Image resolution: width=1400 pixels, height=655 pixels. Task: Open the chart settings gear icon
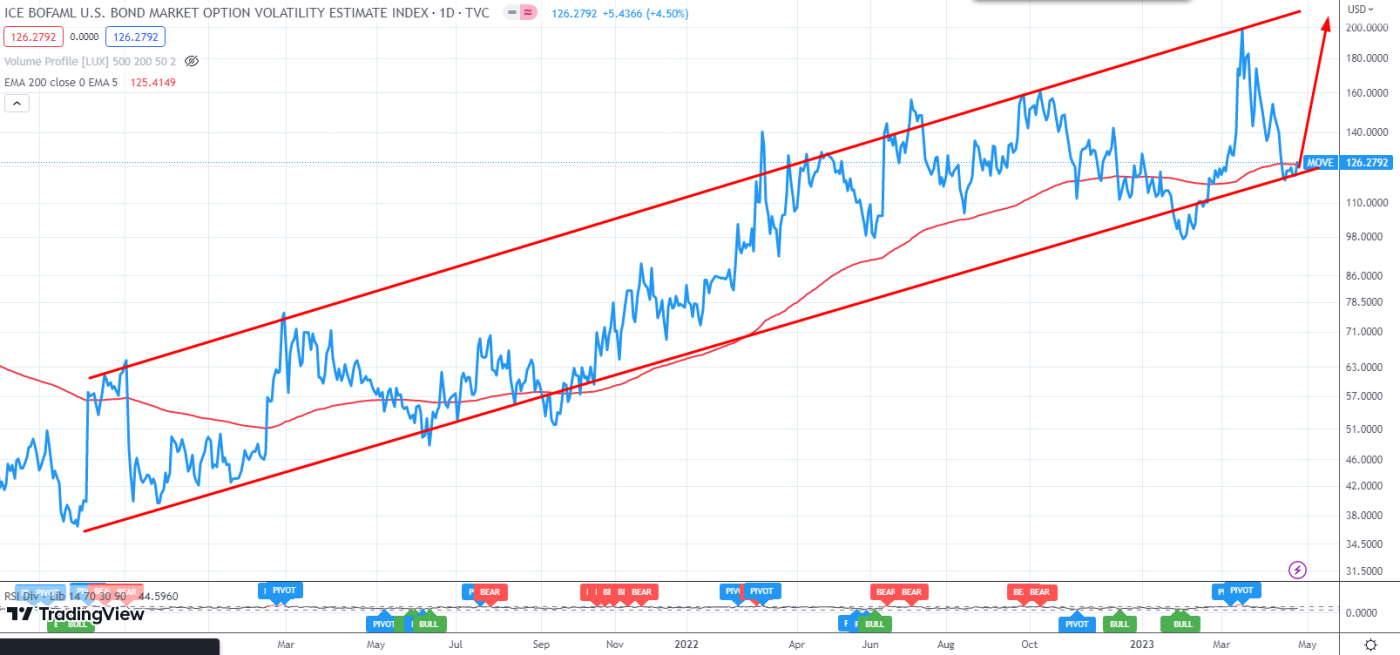pyautogui.click(x=1372, y=645)
